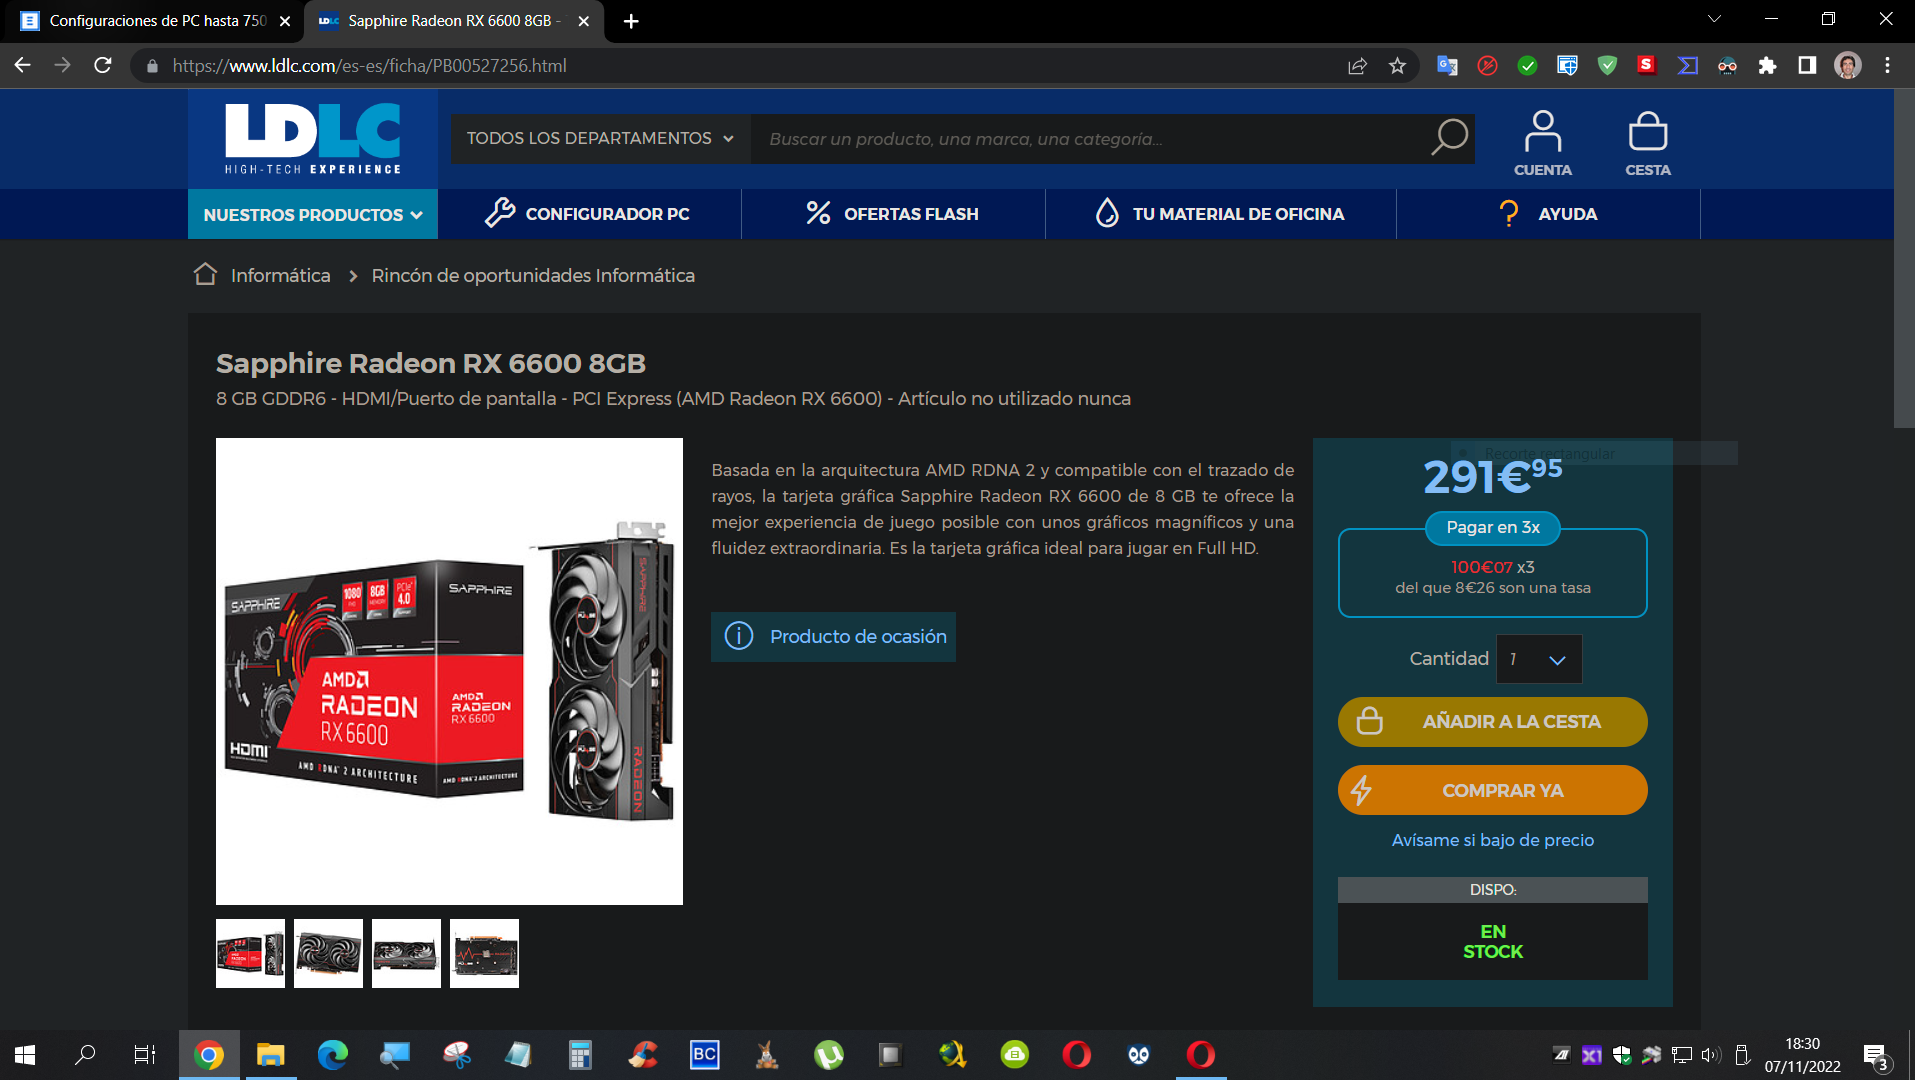
Task: Click the home icon in the breadcrumb
Action: [205, 275]
